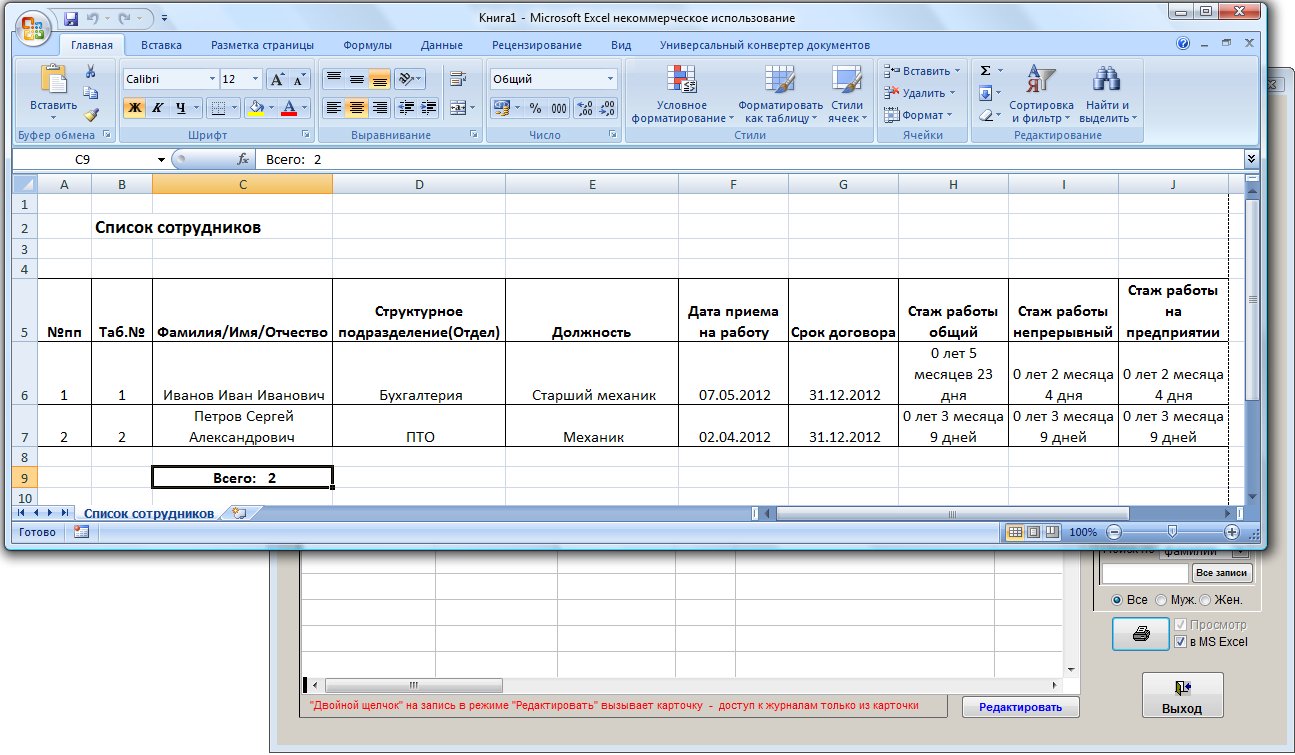Click the percent style icon

[x=535, y=108]
